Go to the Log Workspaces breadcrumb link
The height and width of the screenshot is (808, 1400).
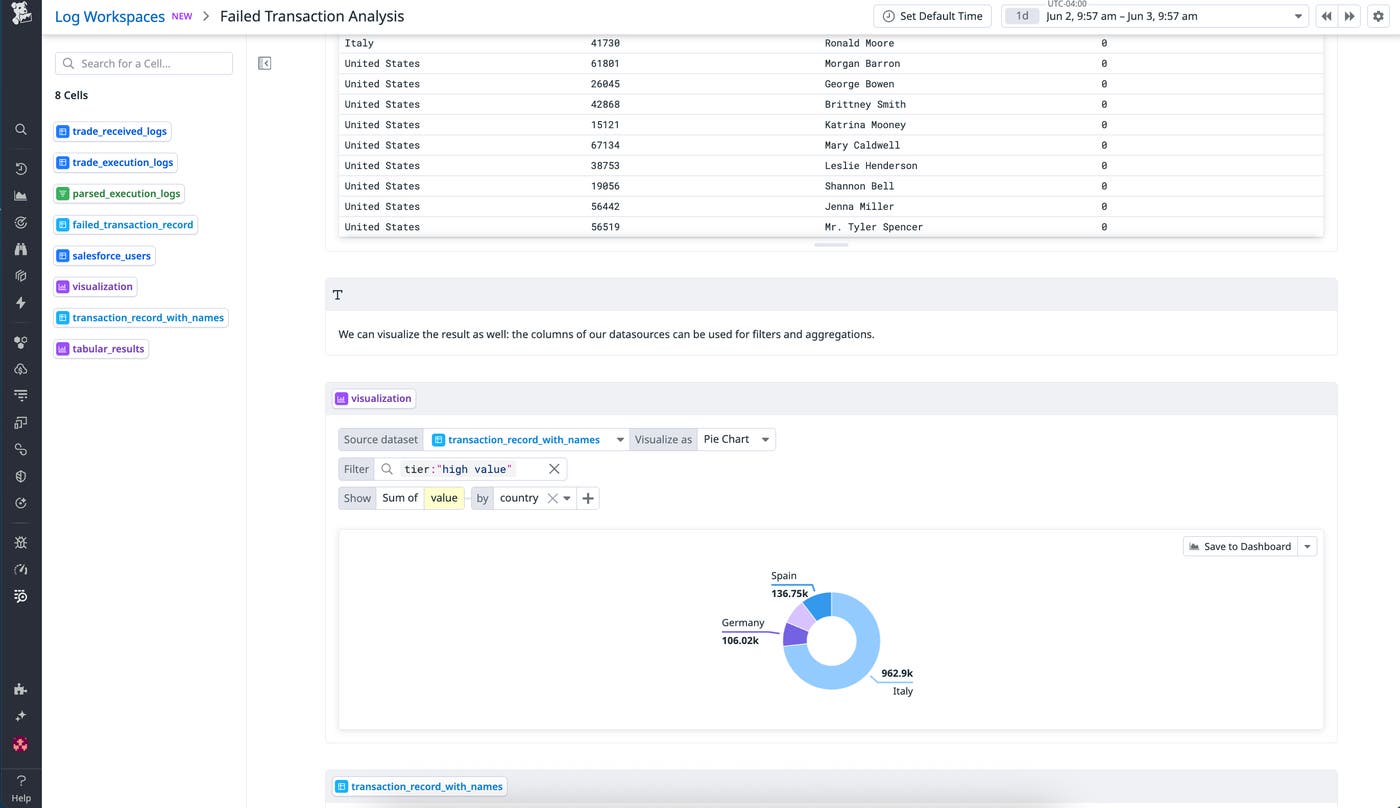pos(110,16)
